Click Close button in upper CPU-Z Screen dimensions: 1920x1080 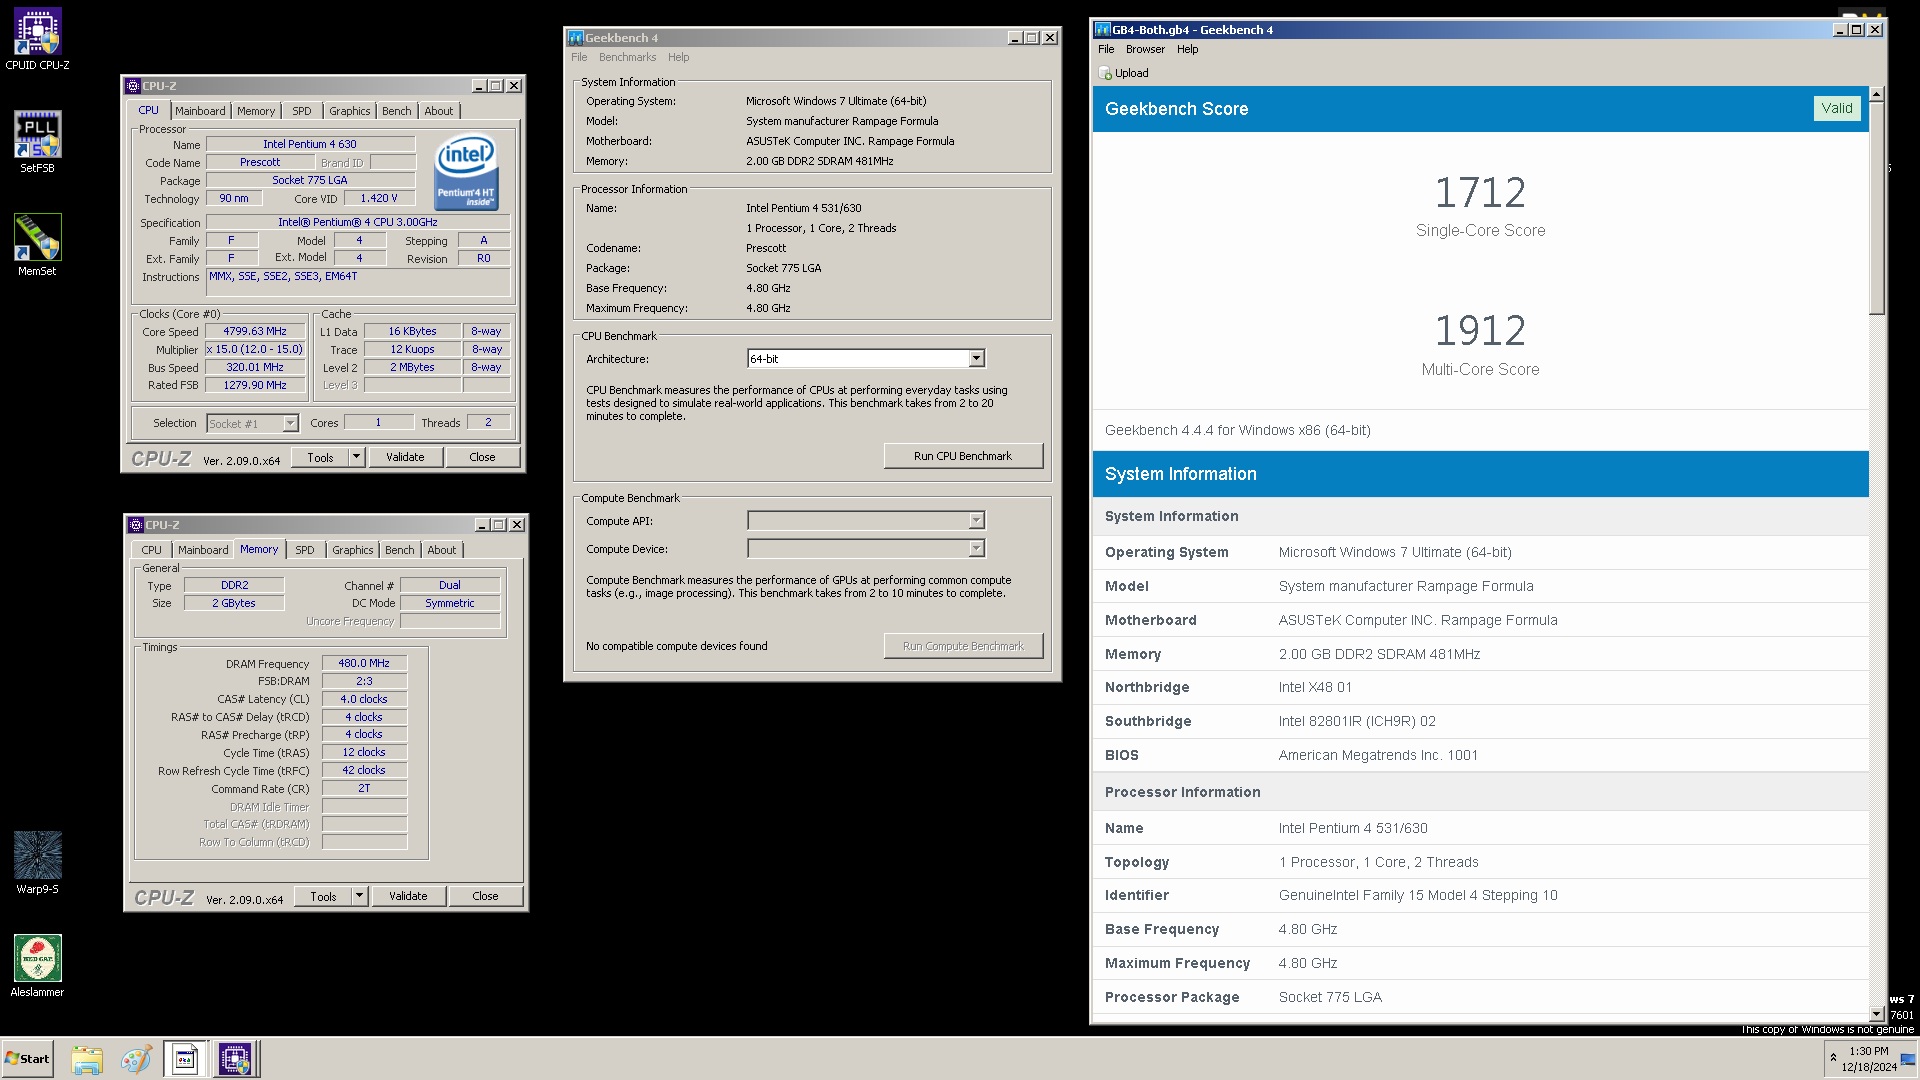point(482,457)
